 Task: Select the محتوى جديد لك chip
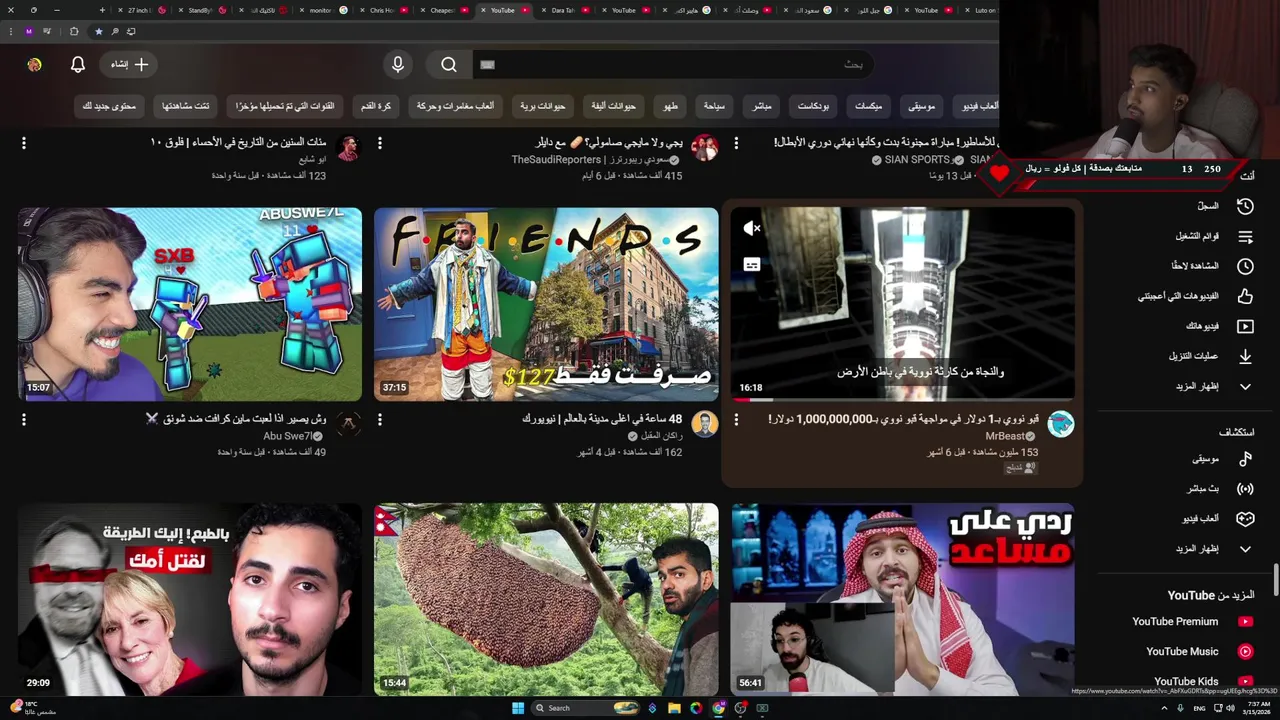click(x=109, y=105)
